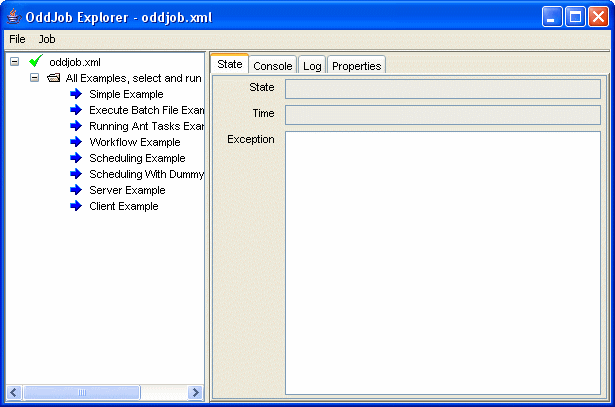This screenshot has height=407, width=615.
Task: Click the blue arrow beside Running Ant Tasks
Action: tap(77, 126)
